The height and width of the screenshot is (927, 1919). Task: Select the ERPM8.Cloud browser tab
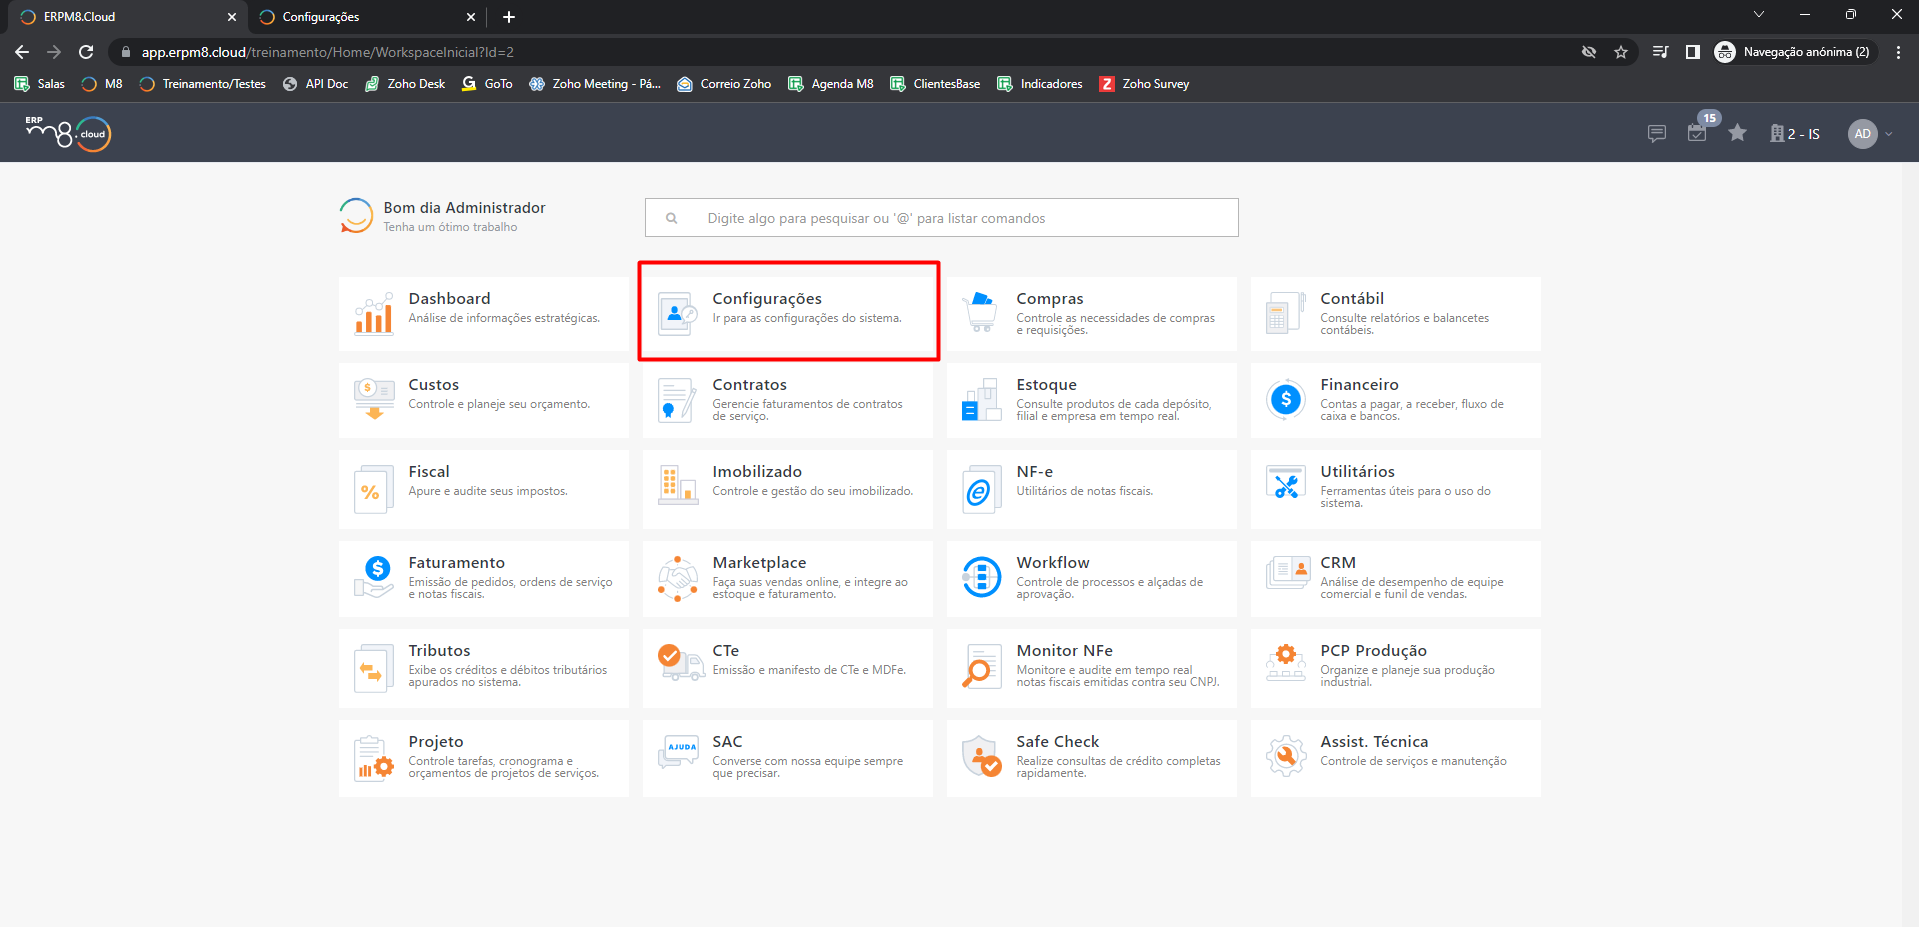(120, 17)
